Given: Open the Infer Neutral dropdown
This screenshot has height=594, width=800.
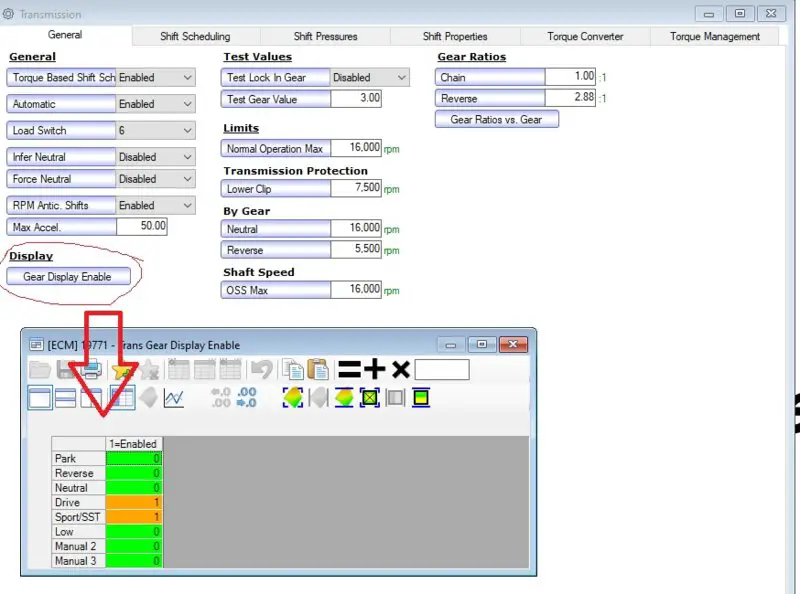Looking at the screenshot, I should [156, 157].
